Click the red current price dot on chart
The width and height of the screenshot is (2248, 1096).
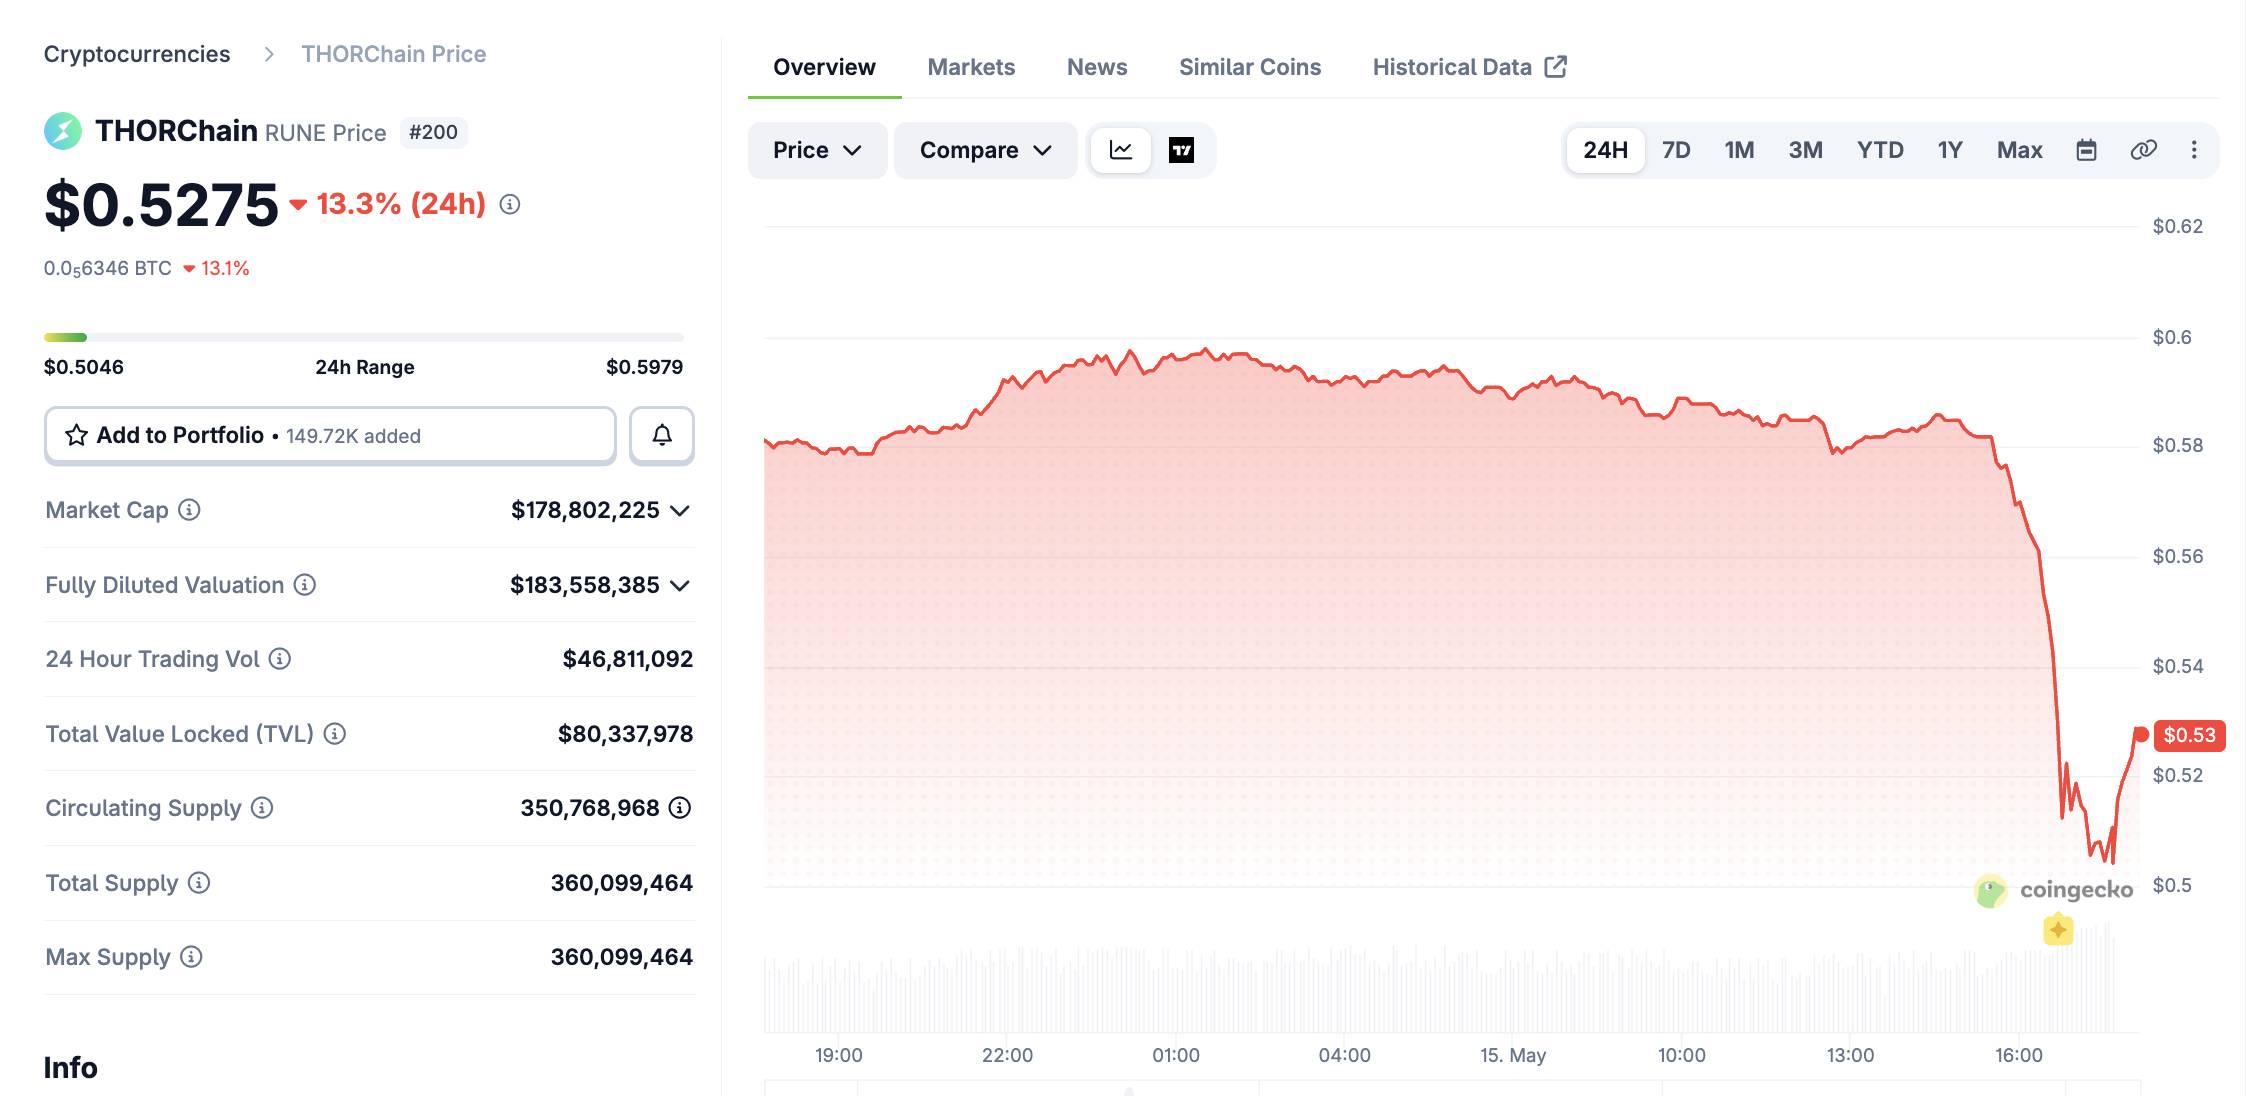coord(2141,735)
